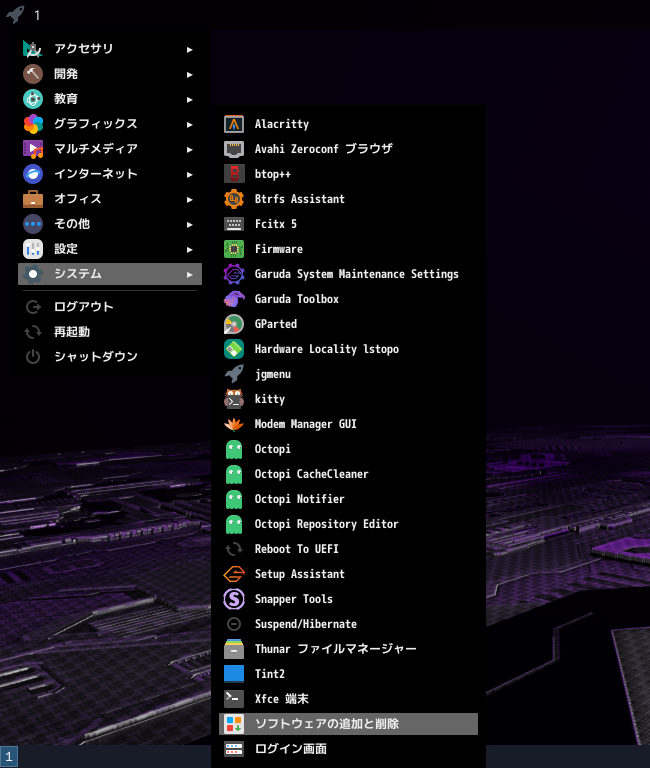
Task: Open the 教育 atom icon
Action: point(33,99)
